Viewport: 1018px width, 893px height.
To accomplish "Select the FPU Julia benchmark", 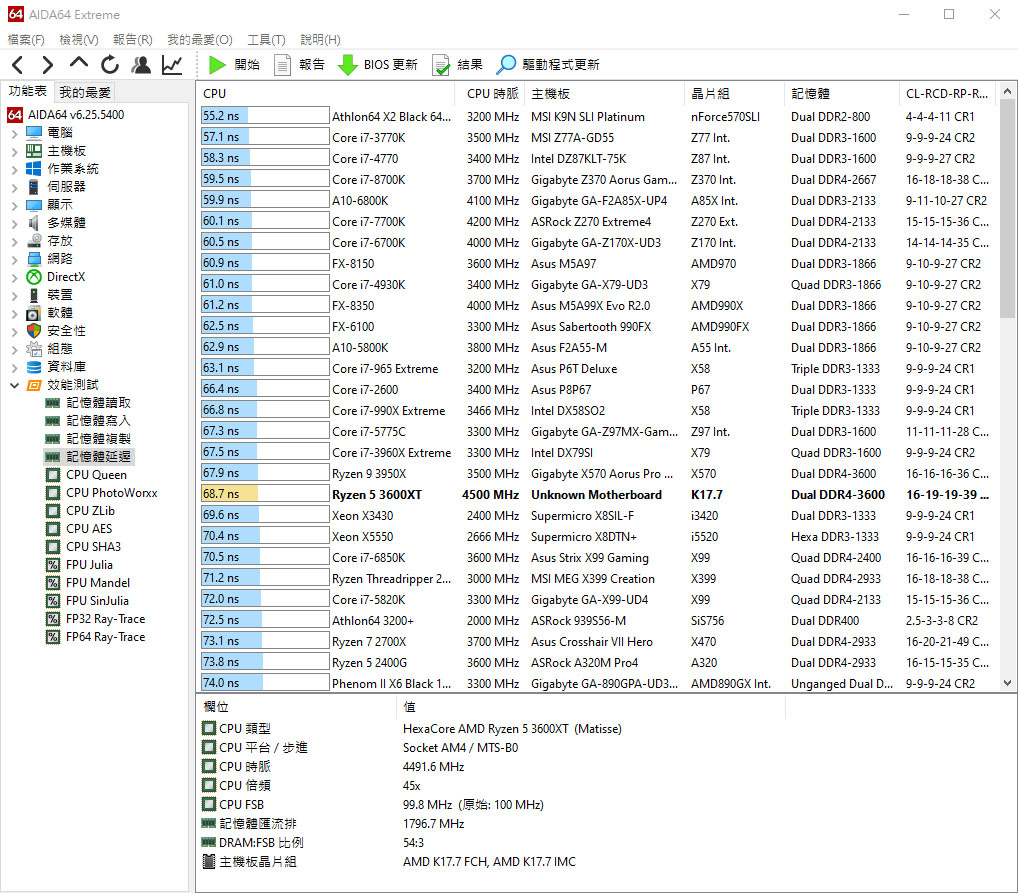I will (x=89, y=565).
